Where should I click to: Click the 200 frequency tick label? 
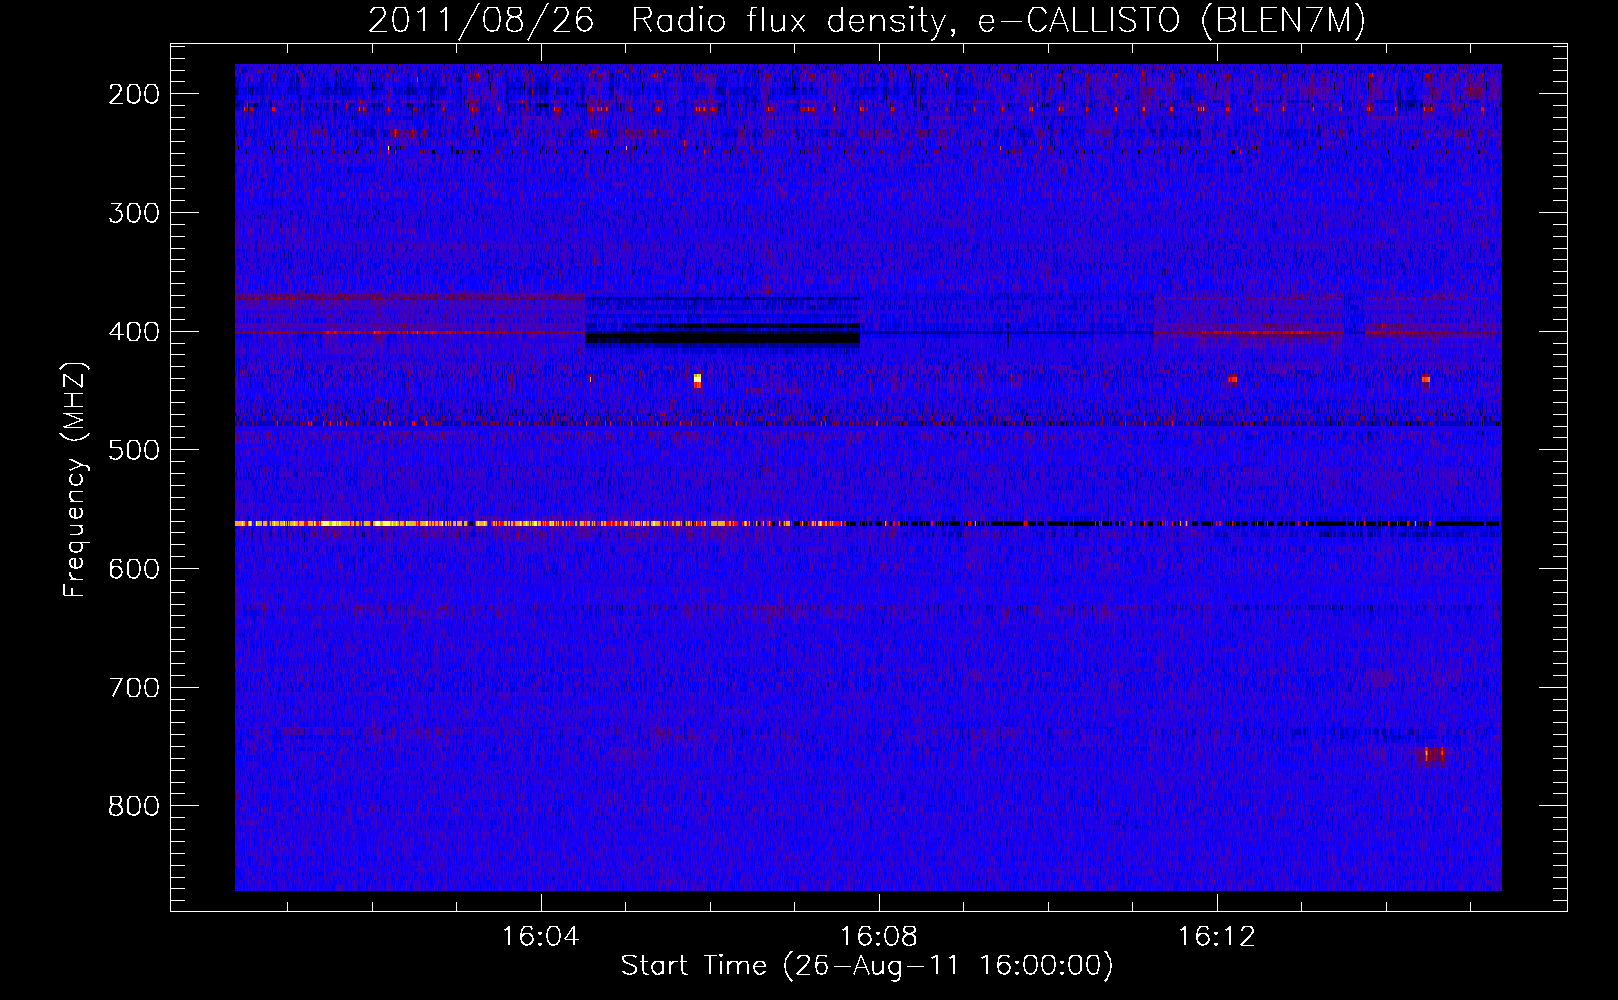(134, 94)
